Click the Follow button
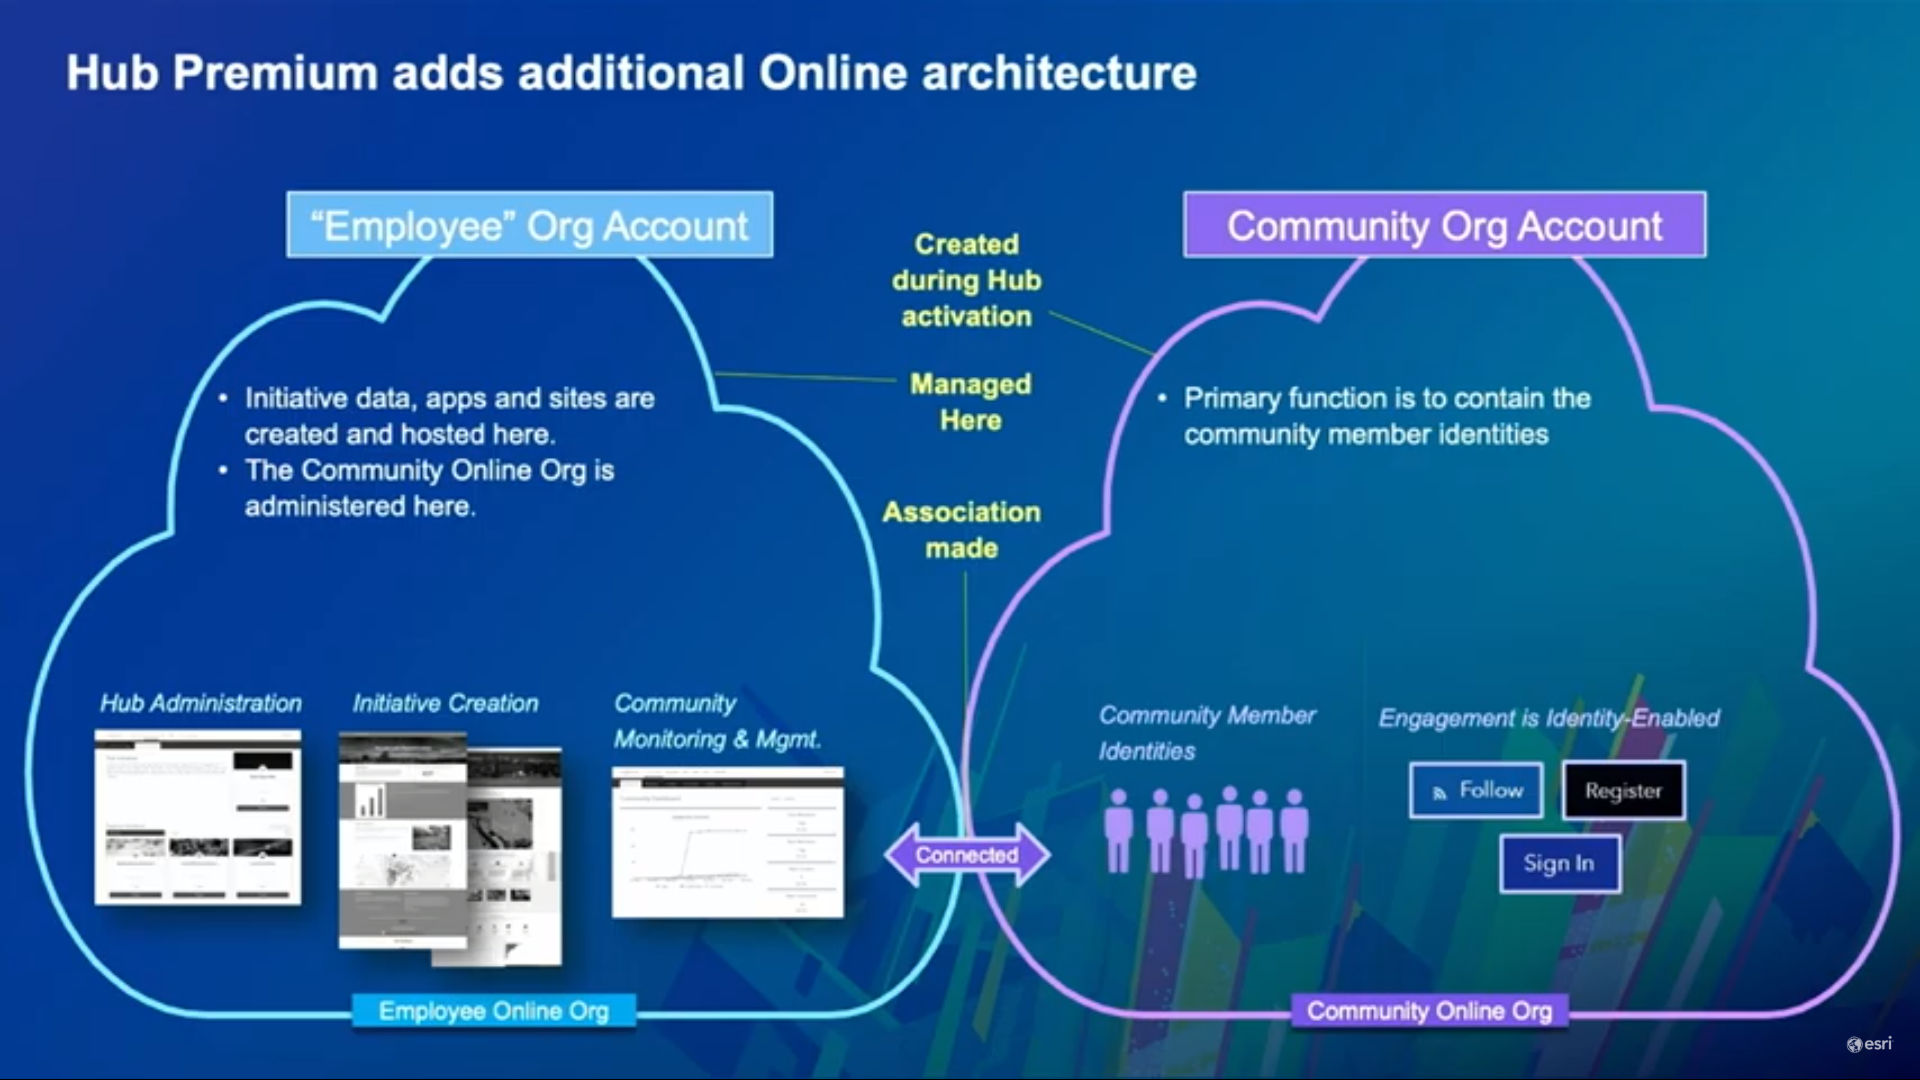1920x1080 pixels. point(1476,790)
